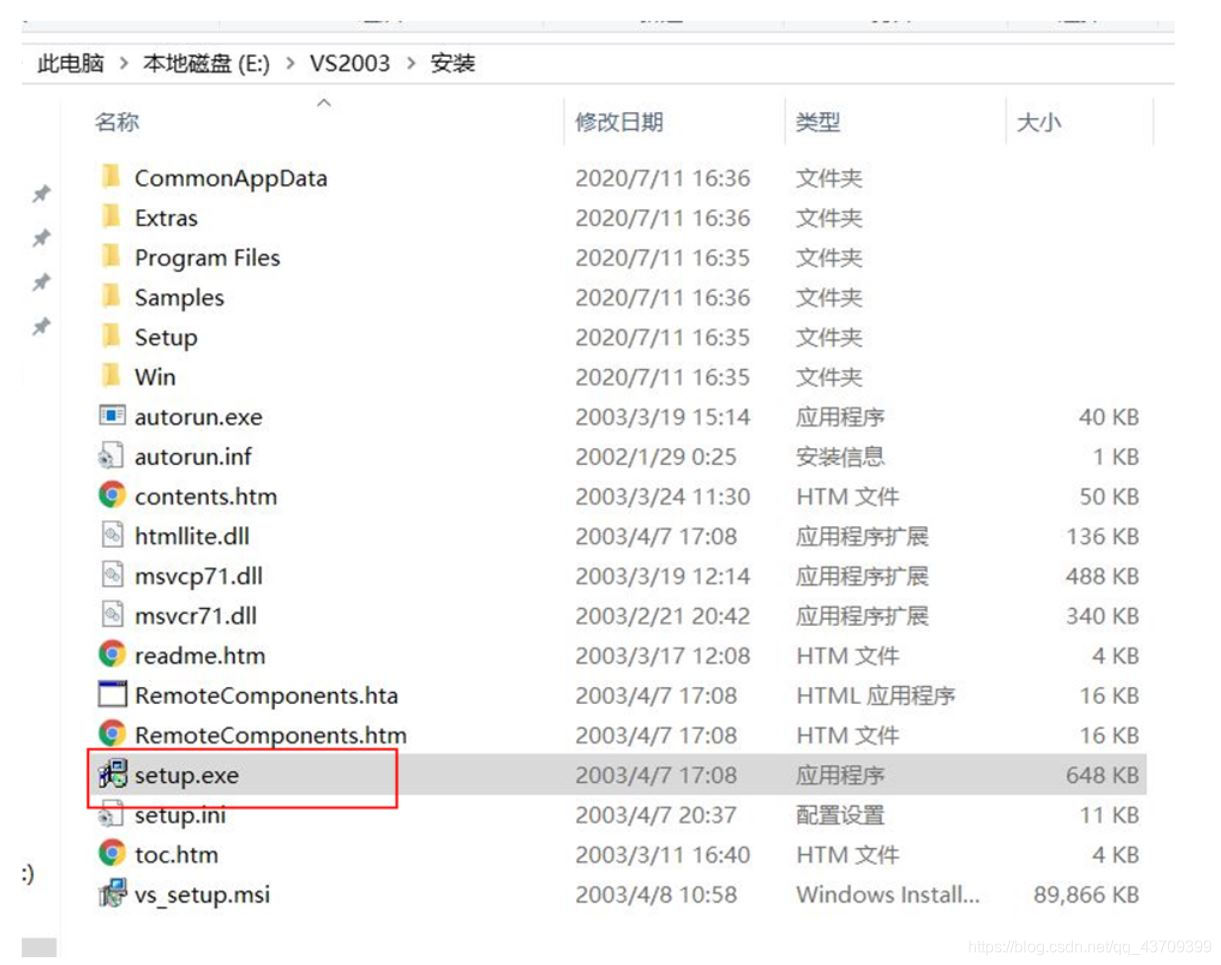The width and height of the screenshot is (1221, 965).
Task: Click the Windows Install... type cell
Action: (x=888, y=894)
